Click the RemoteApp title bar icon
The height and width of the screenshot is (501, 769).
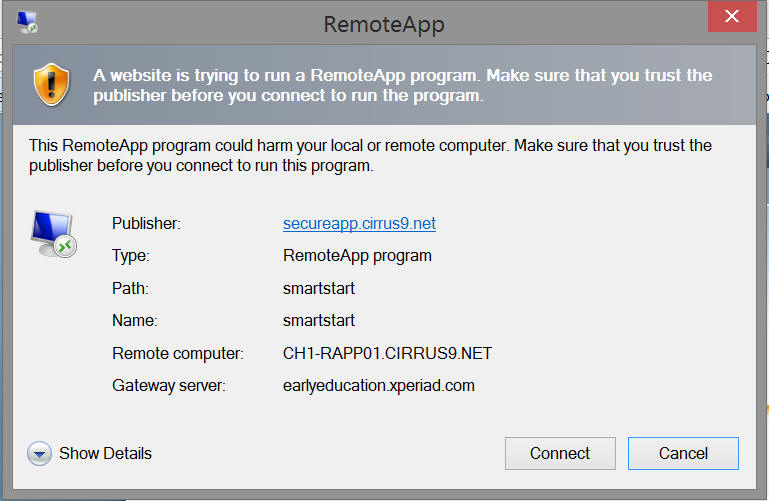[x=27, y=23]
